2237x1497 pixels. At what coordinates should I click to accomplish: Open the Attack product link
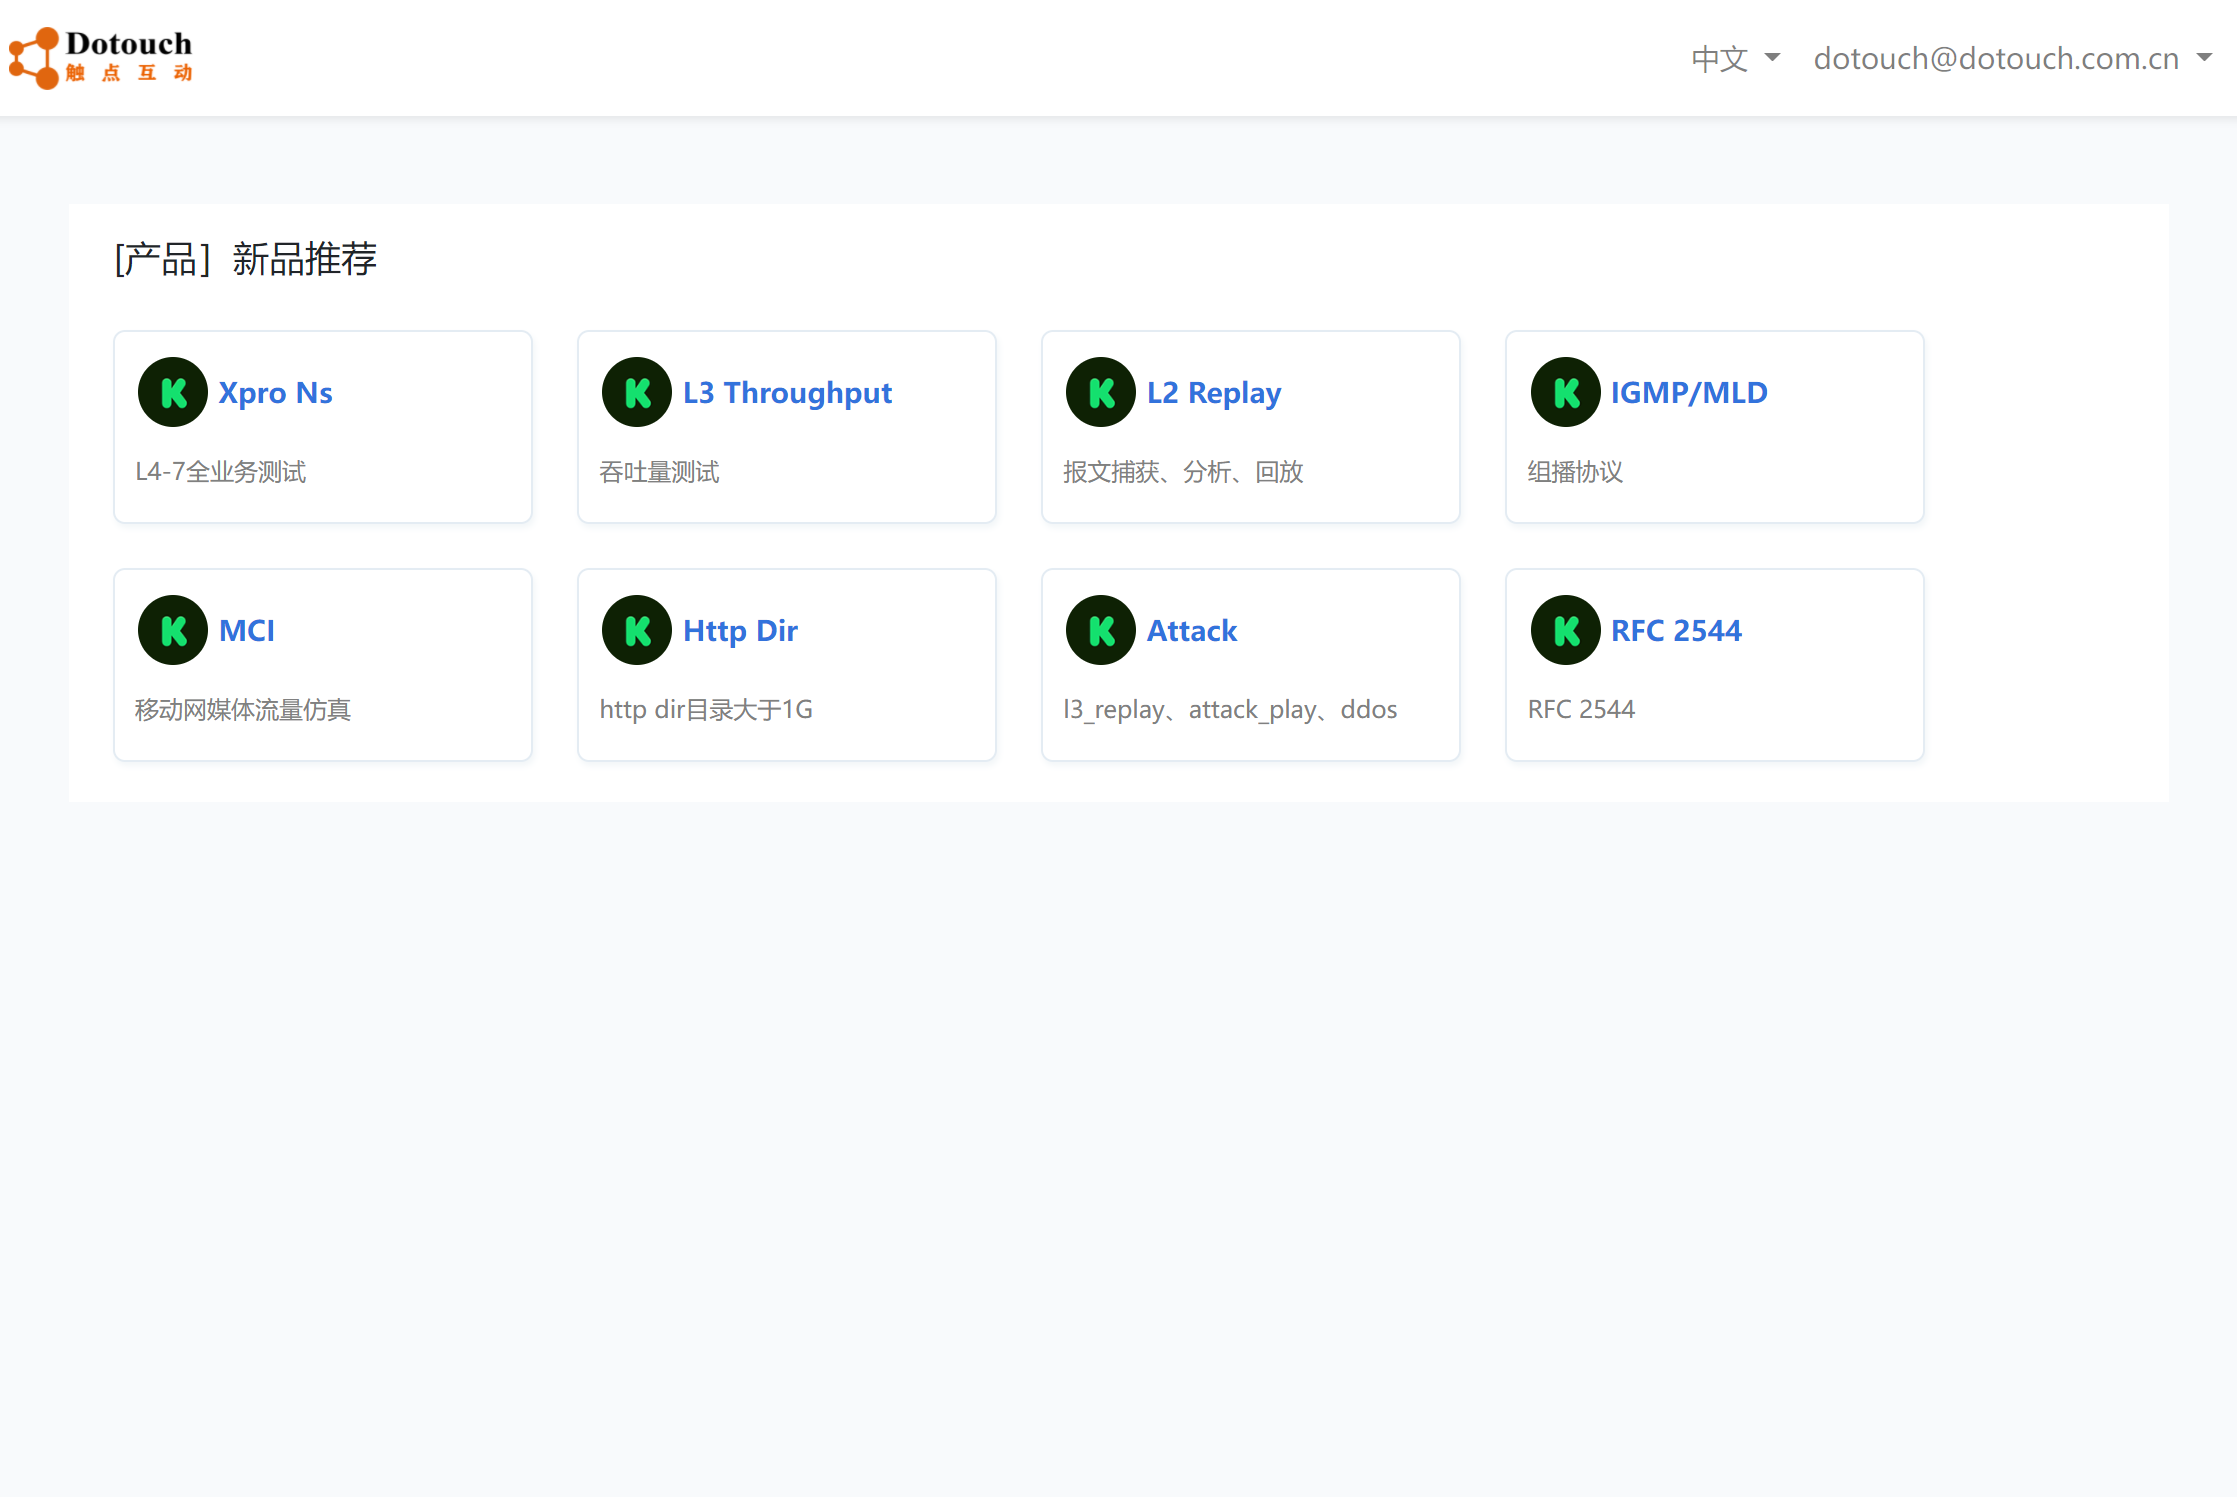[x=1192, y=631]
